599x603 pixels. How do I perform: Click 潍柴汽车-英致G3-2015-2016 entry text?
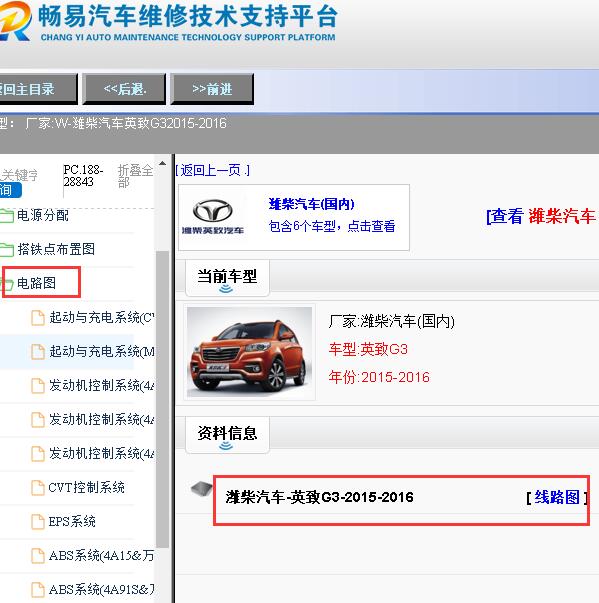[x=319, y=497]
